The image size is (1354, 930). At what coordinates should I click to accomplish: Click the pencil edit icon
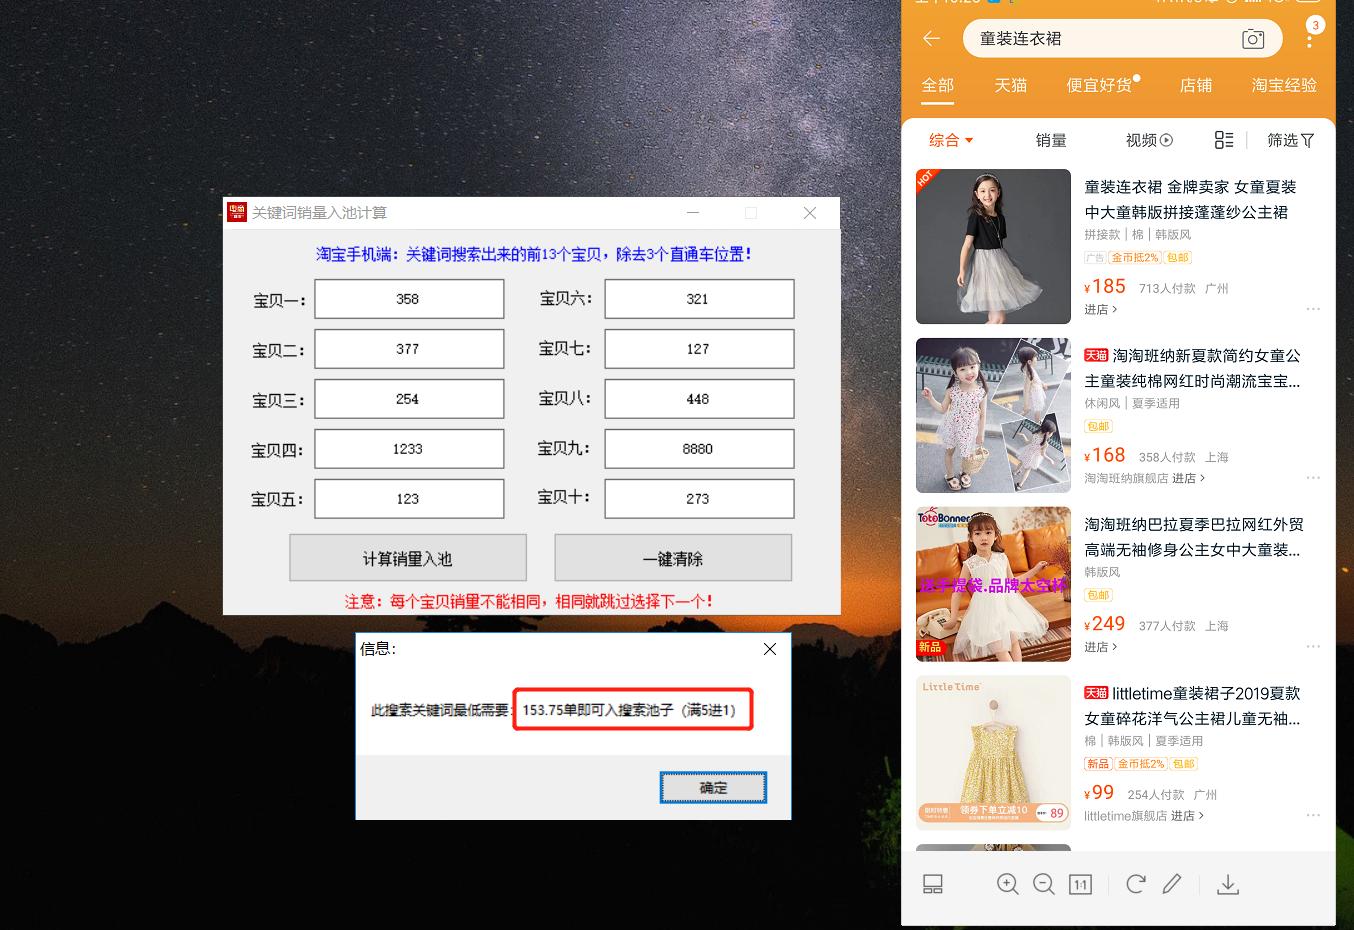(x=1172, y=884)
